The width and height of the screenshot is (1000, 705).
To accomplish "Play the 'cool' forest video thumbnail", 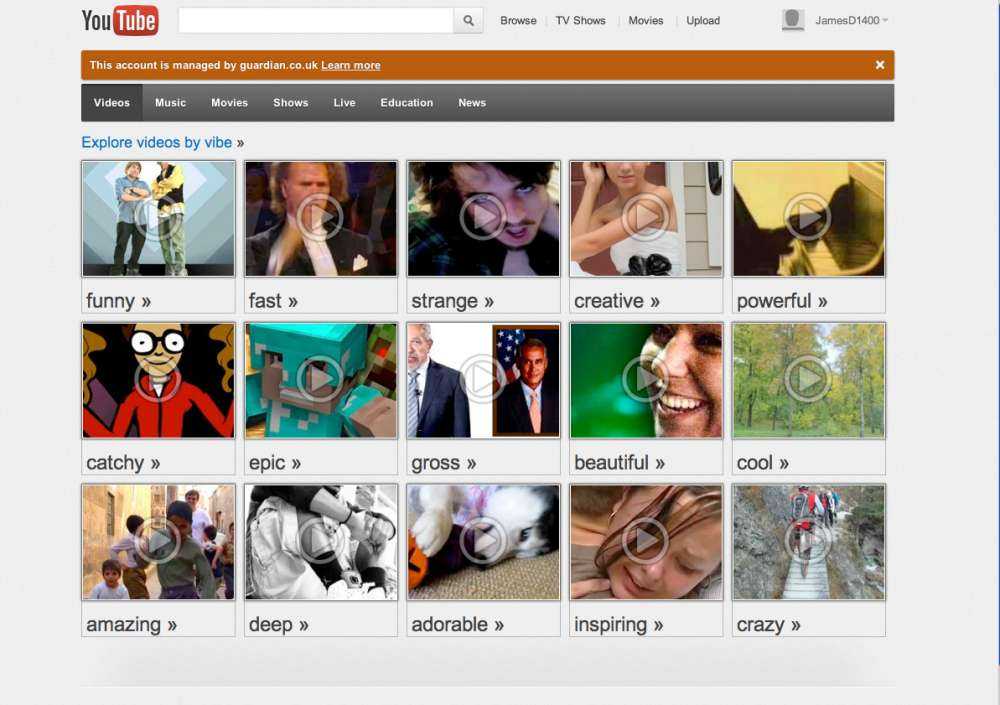I will [x=808, y=380].
